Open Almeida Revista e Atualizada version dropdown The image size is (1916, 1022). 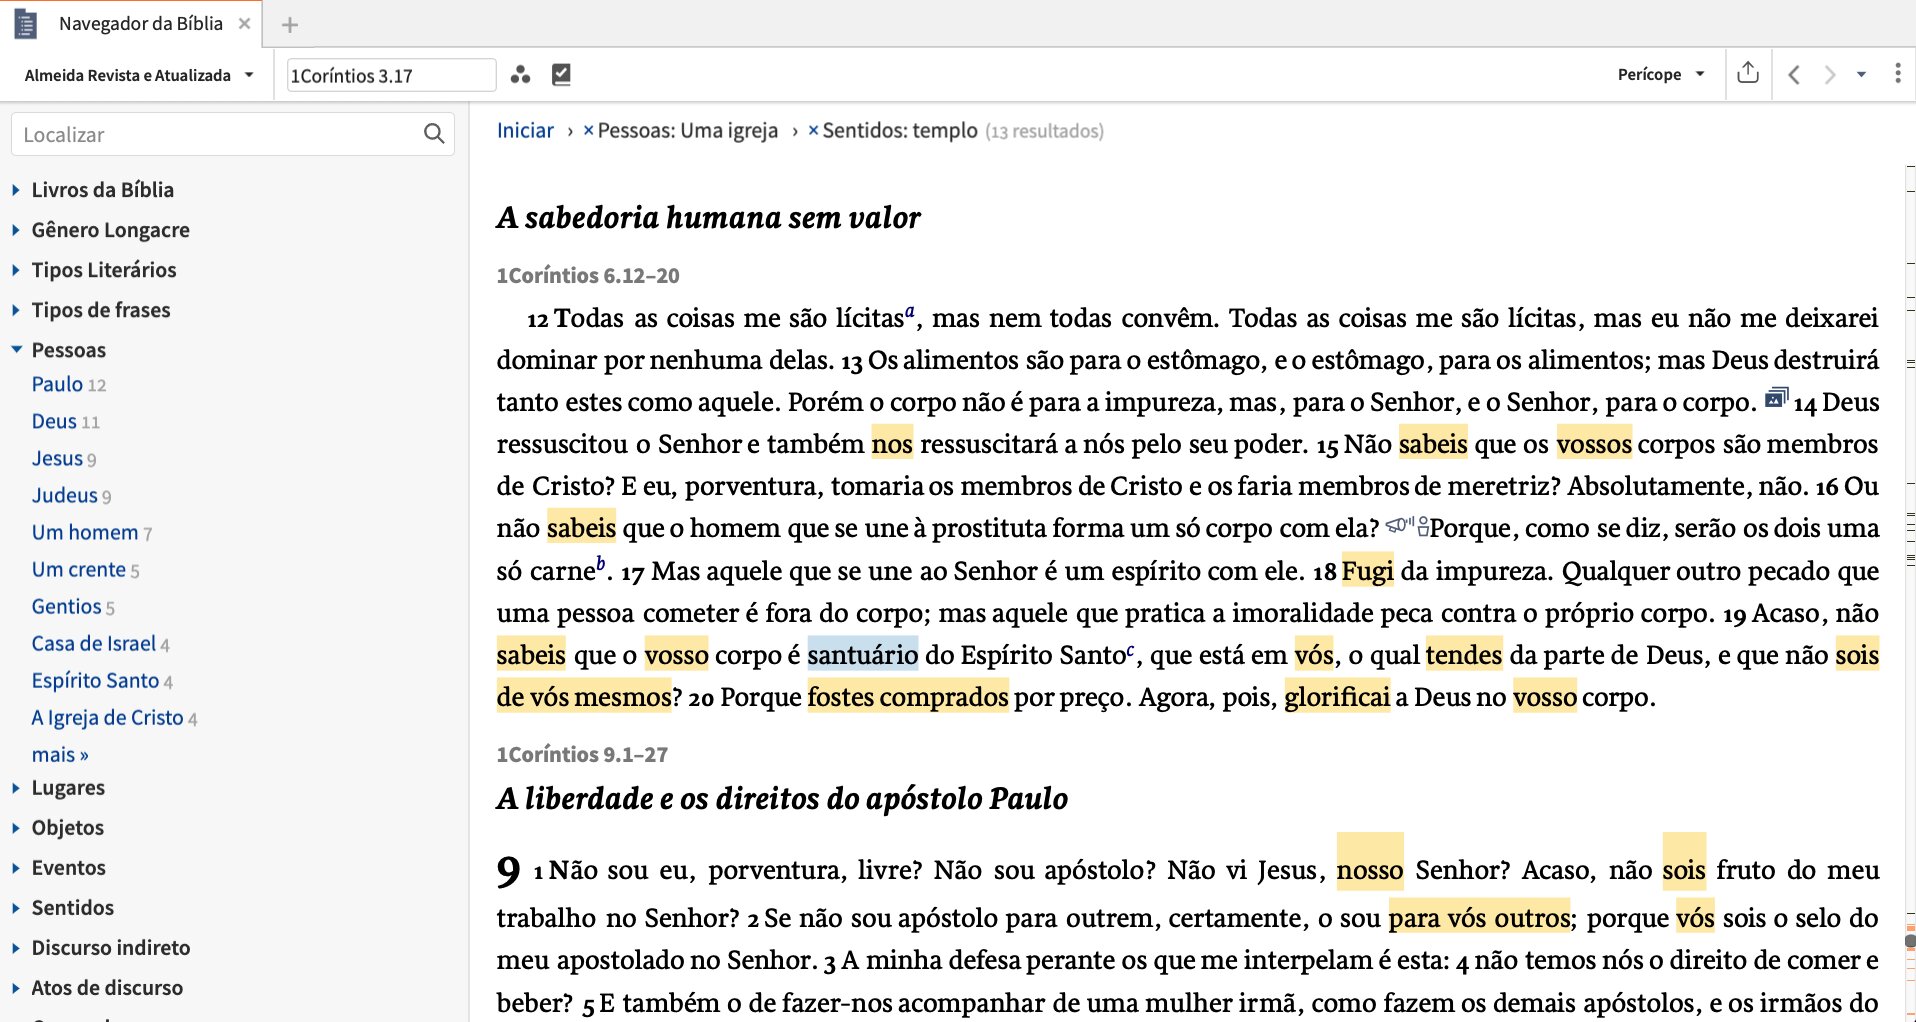tap(139, 75)
